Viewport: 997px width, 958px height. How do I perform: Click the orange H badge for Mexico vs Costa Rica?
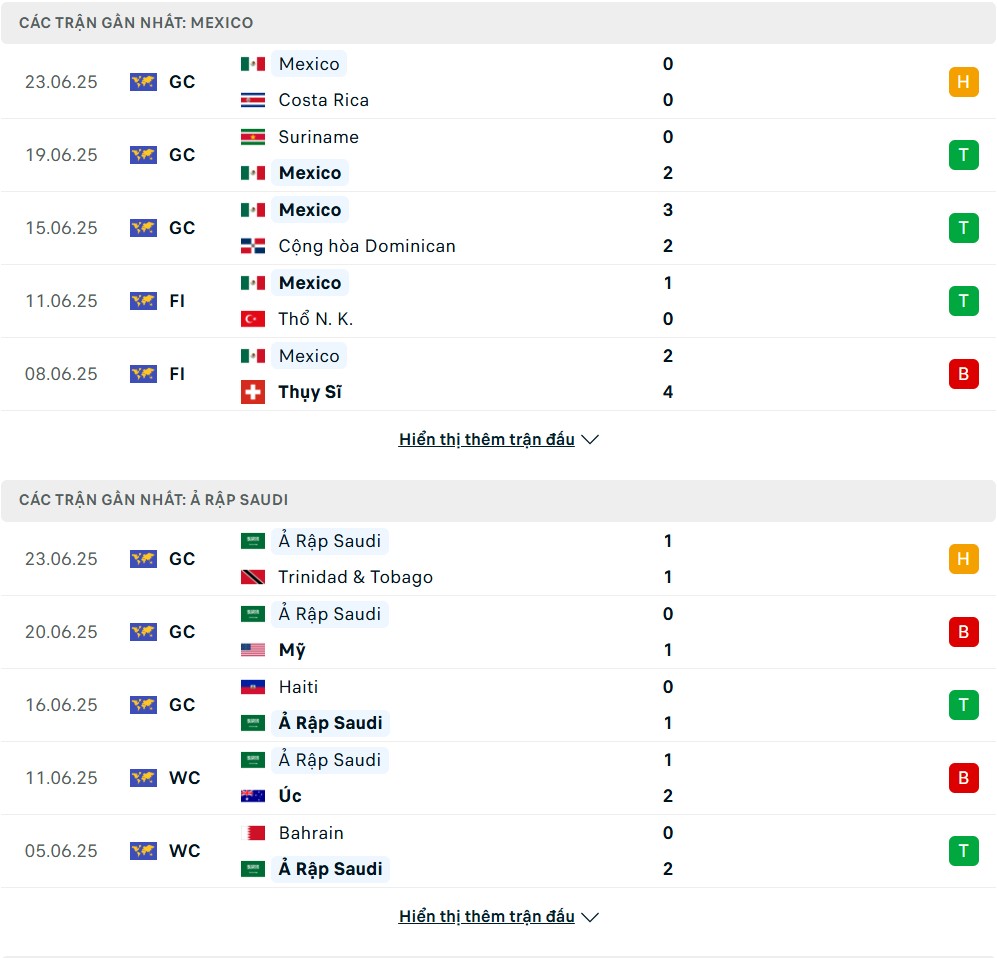click(x=963, y=82)
